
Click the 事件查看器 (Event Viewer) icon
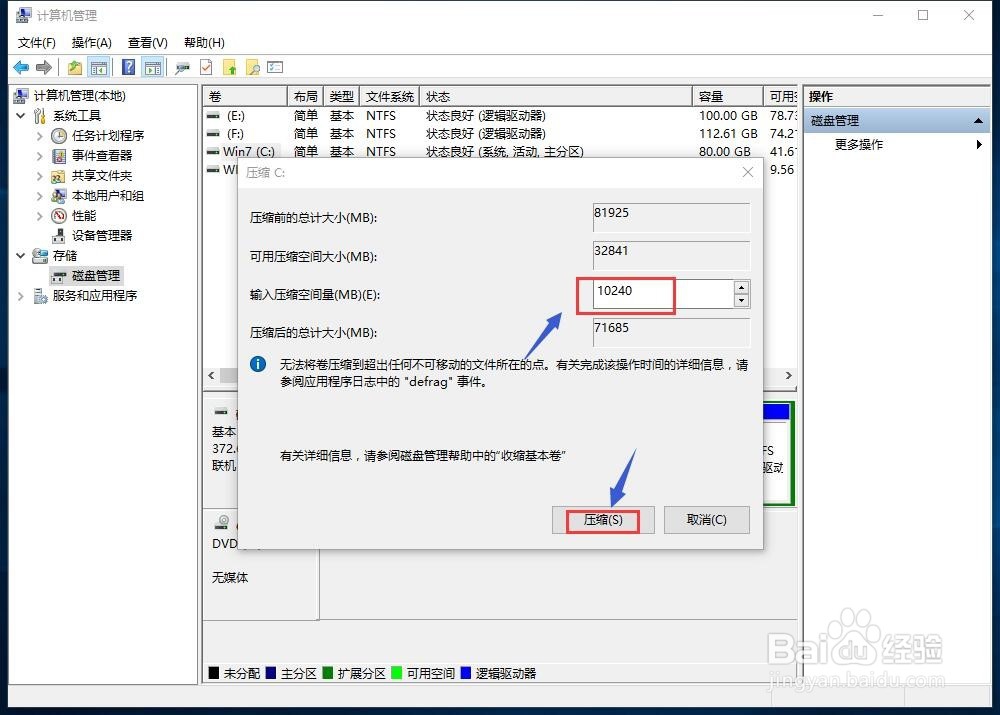(60, 155)
